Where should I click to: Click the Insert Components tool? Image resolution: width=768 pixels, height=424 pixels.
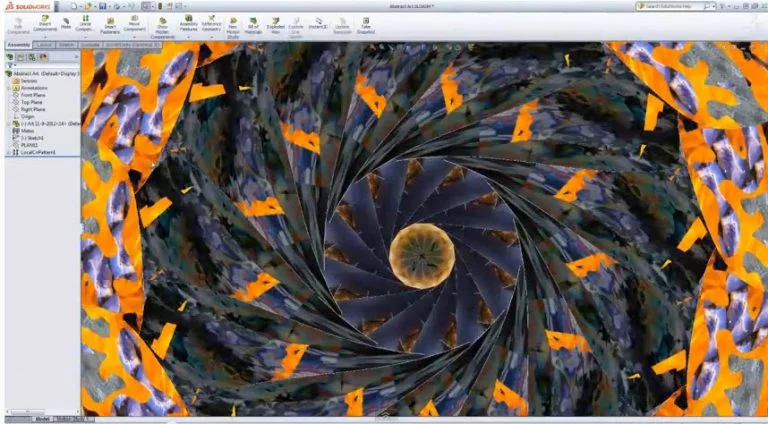point(45,23)
